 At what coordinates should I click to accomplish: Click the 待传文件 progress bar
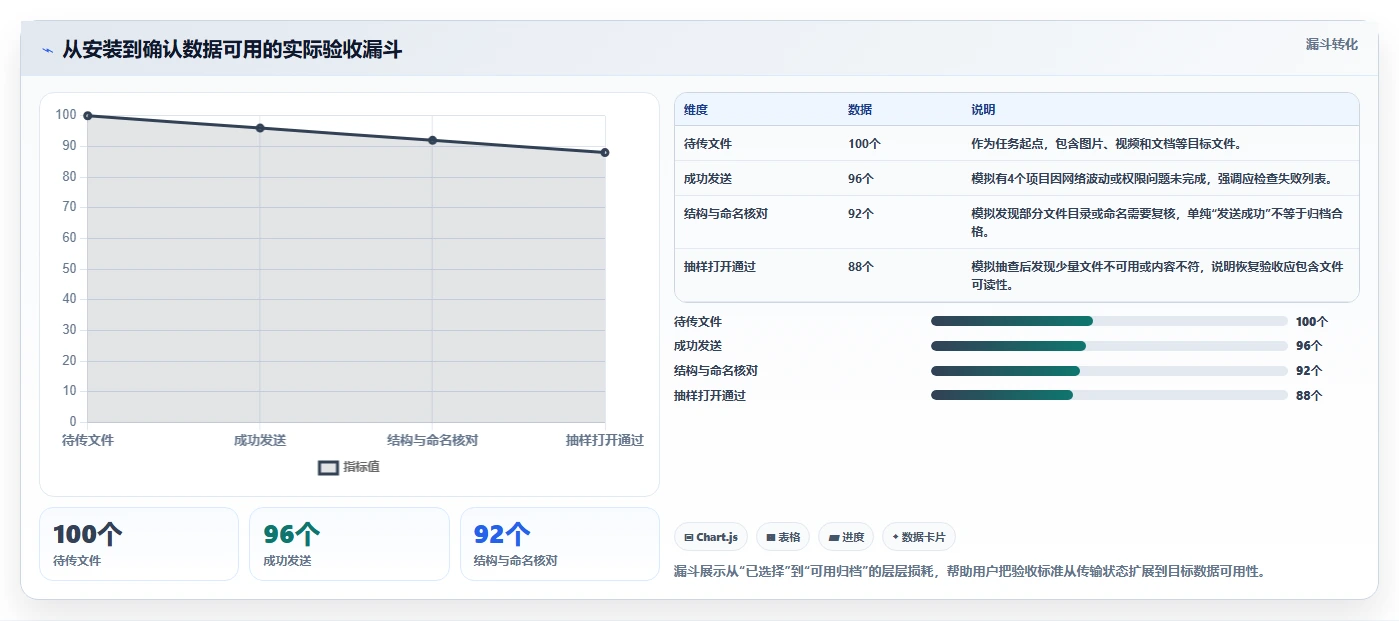coord(1109,321)
